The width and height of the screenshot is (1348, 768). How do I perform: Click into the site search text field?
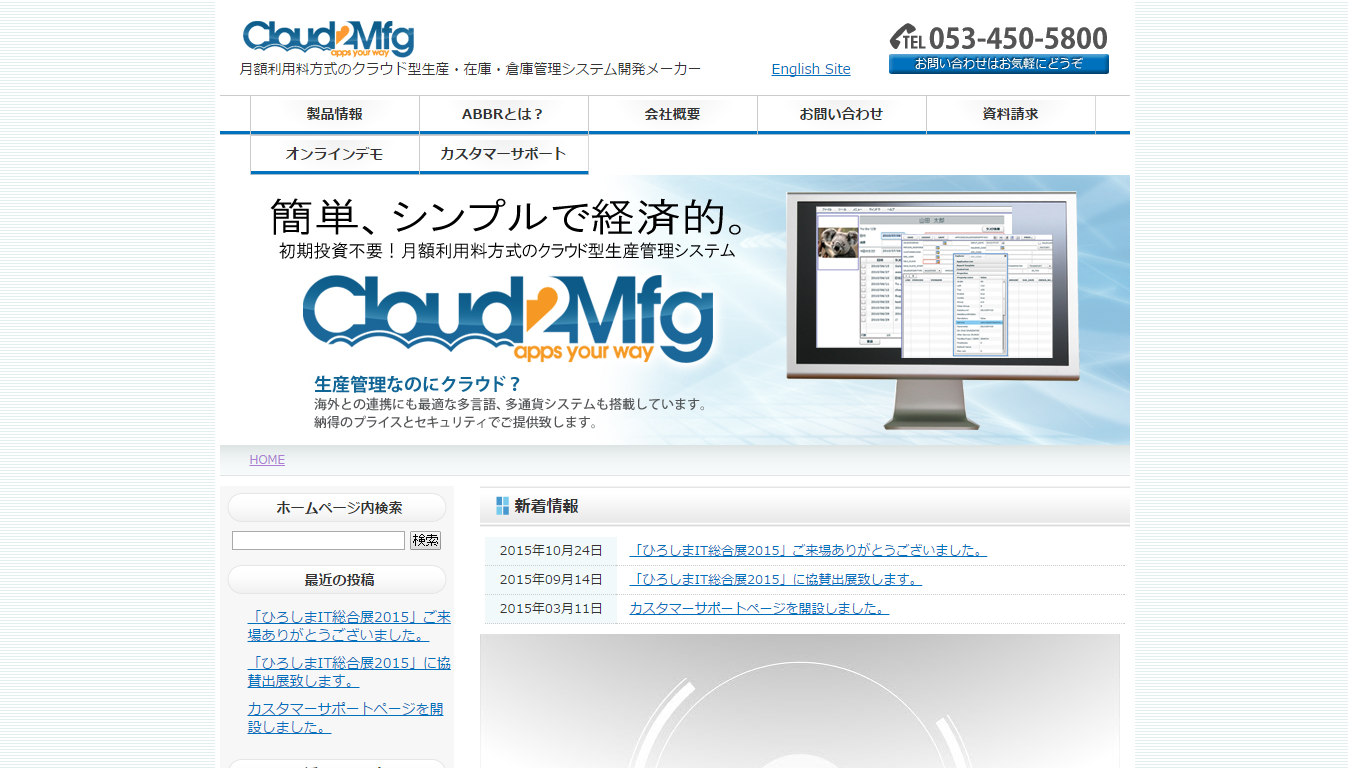pos(318,541)
